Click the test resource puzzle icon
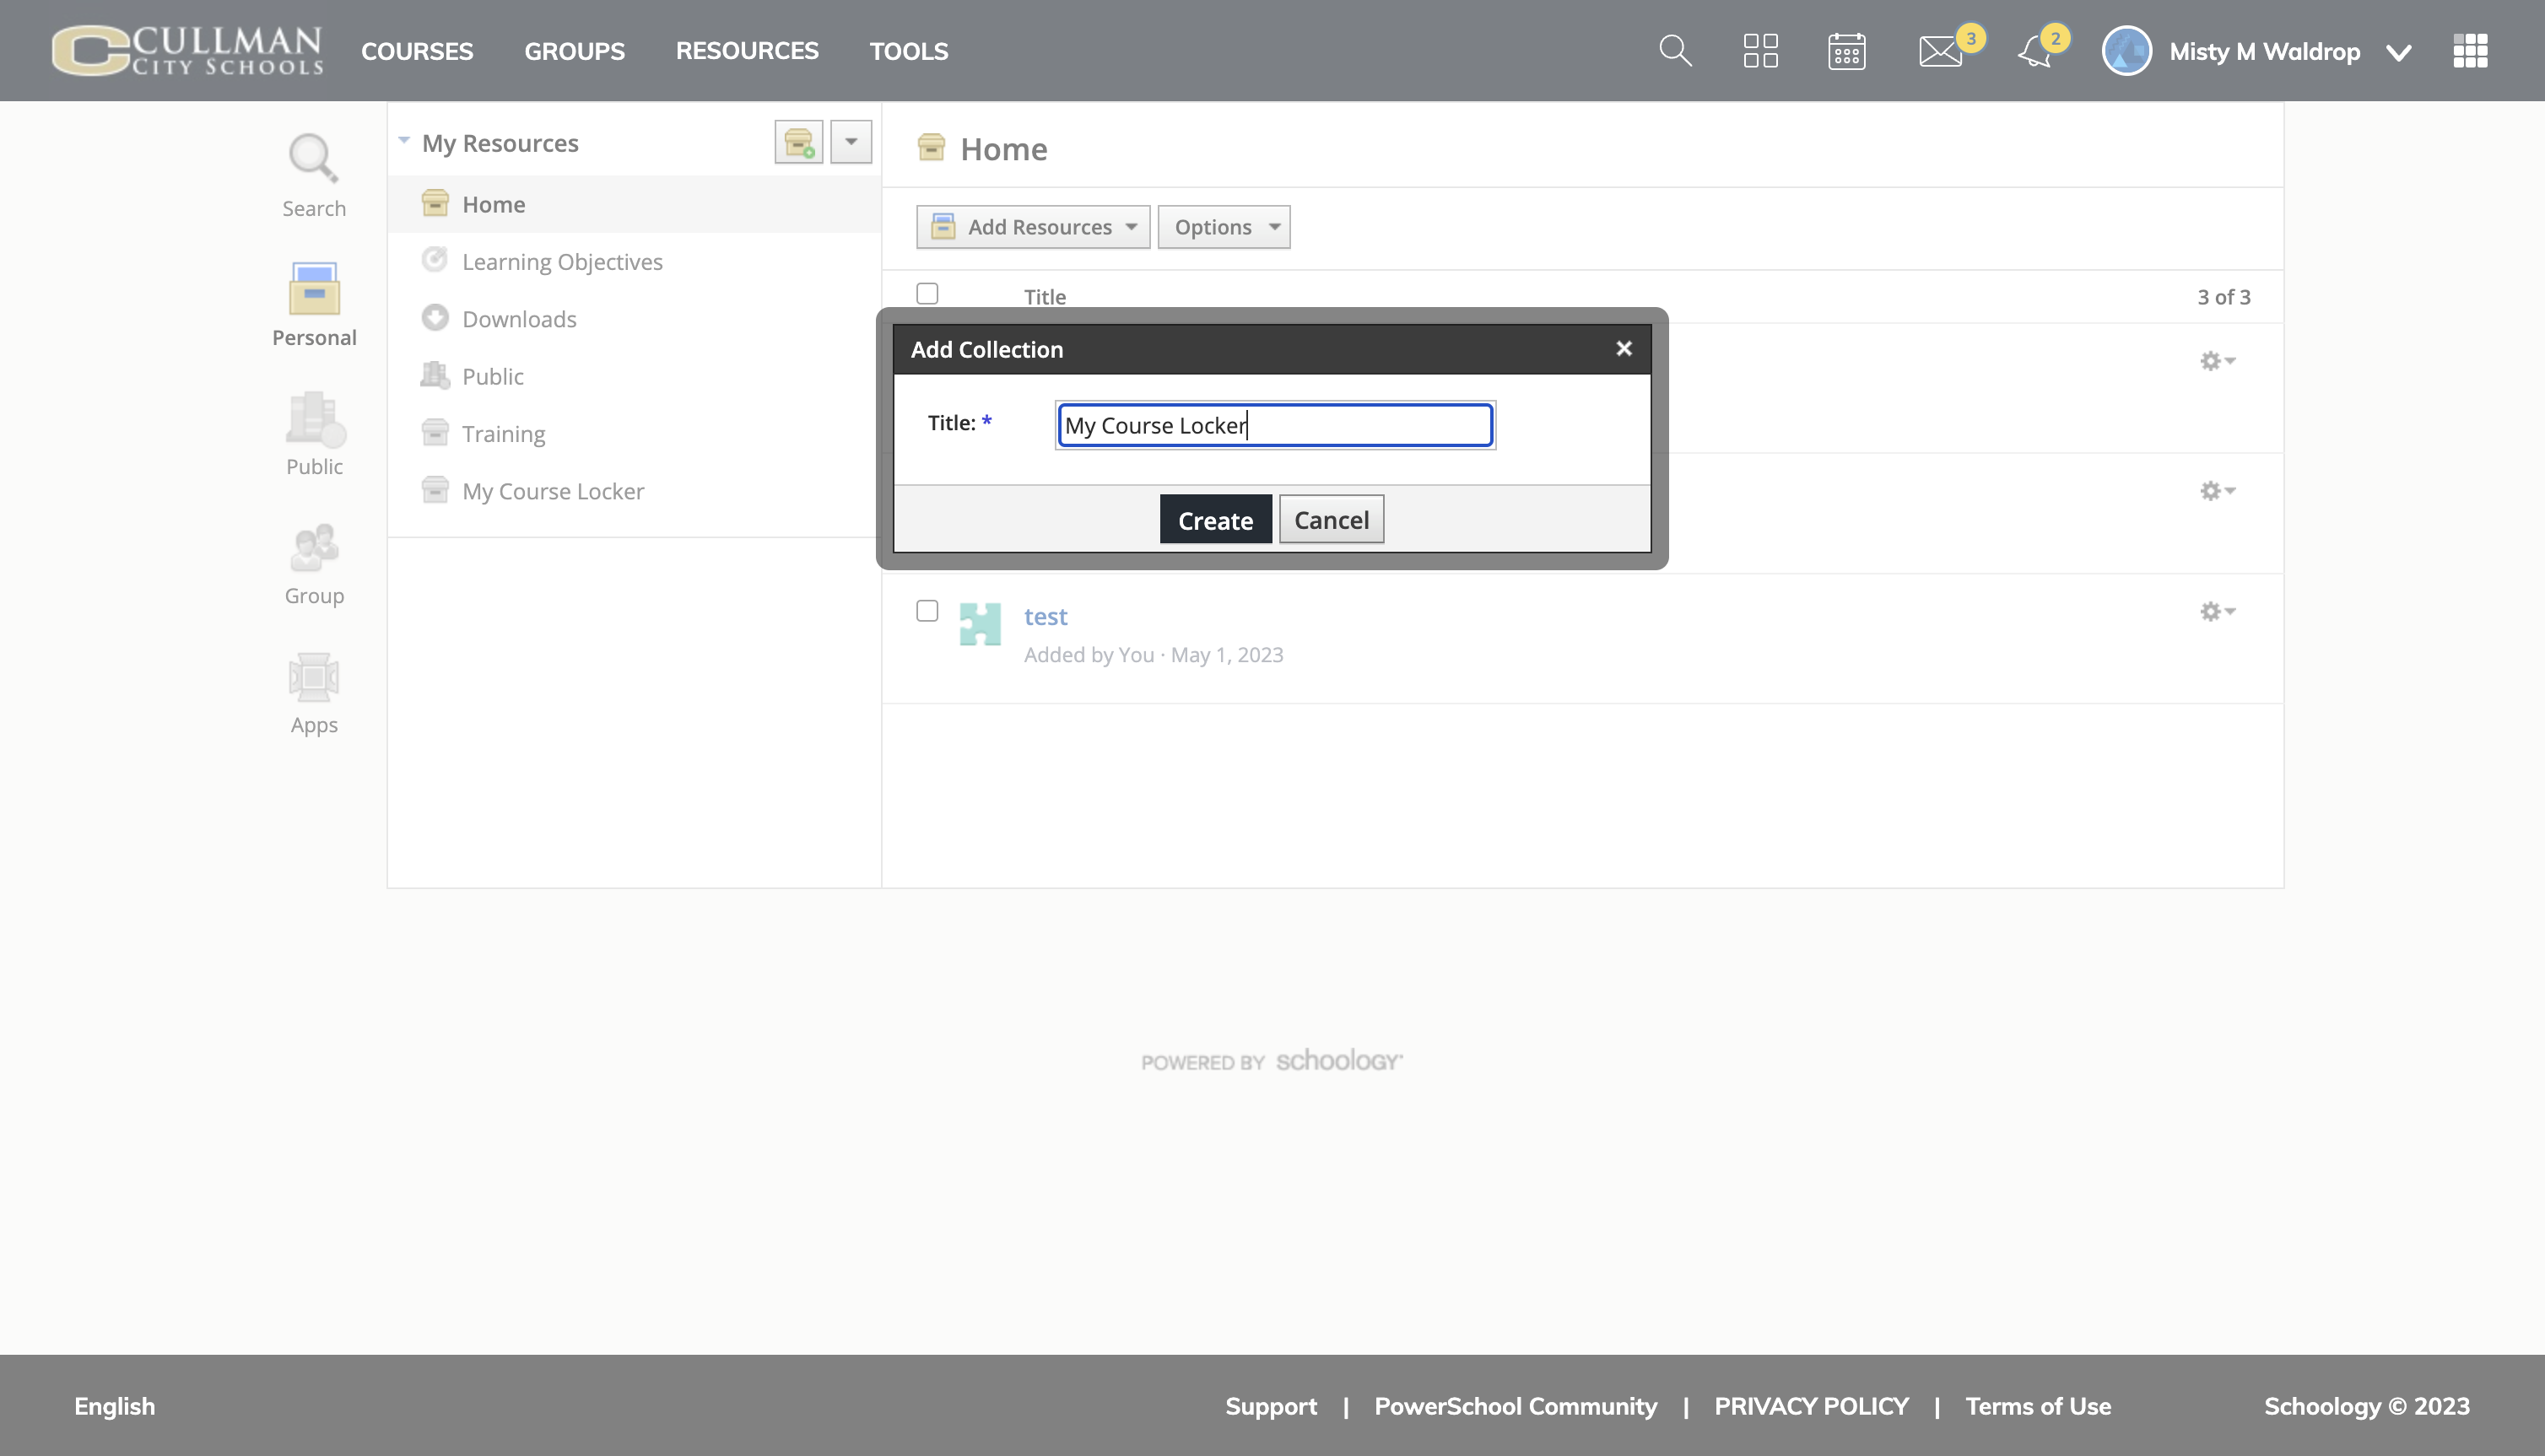The image size is (2545, 1456). pyautogui.click(x=980, y=624)
